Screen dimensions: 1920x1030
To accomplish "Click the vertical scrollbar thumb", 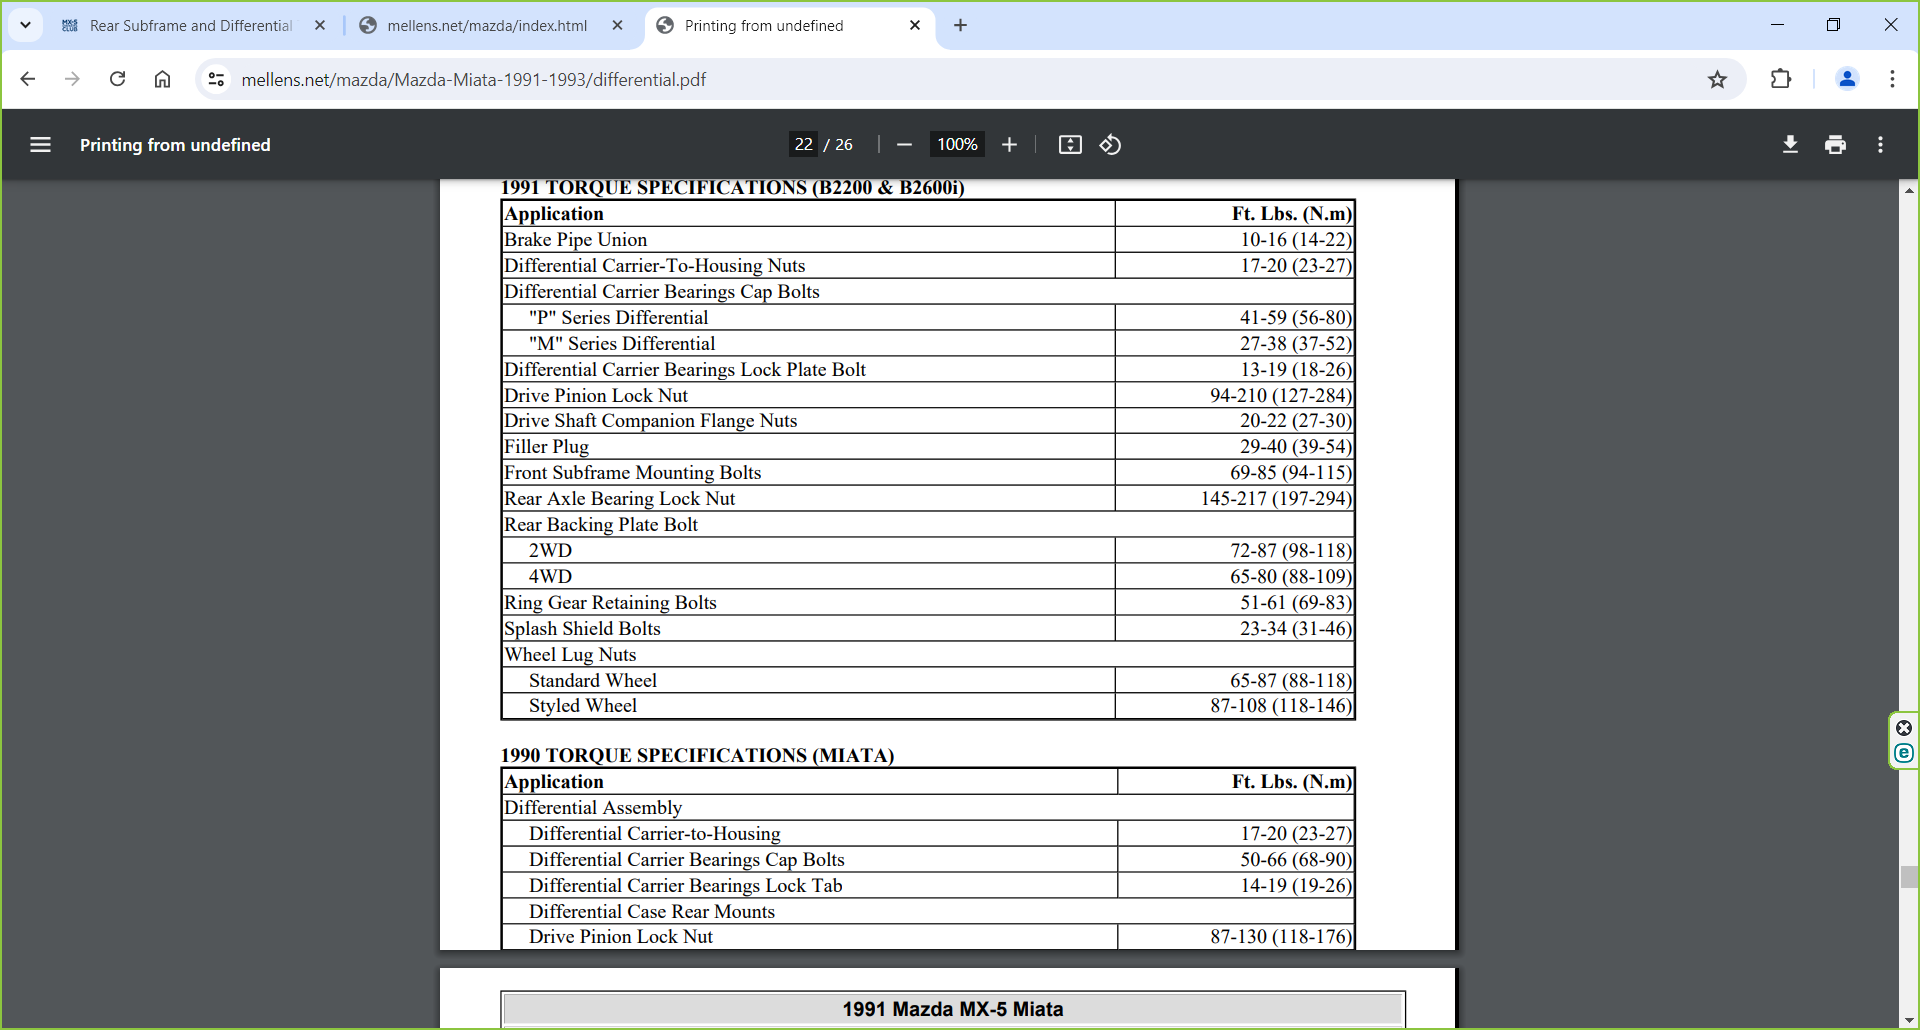I will [1909, 877].
